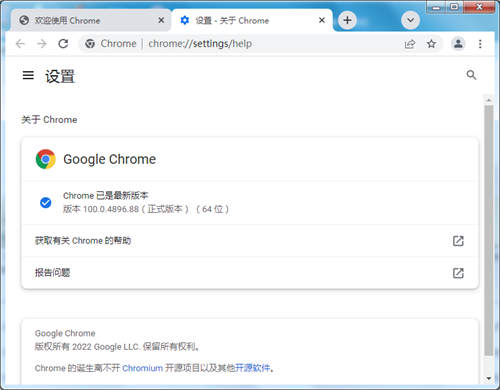Viewport: 500px width, 390px height.
Task: Go back using the back arrow
Action: click(20, 44)
